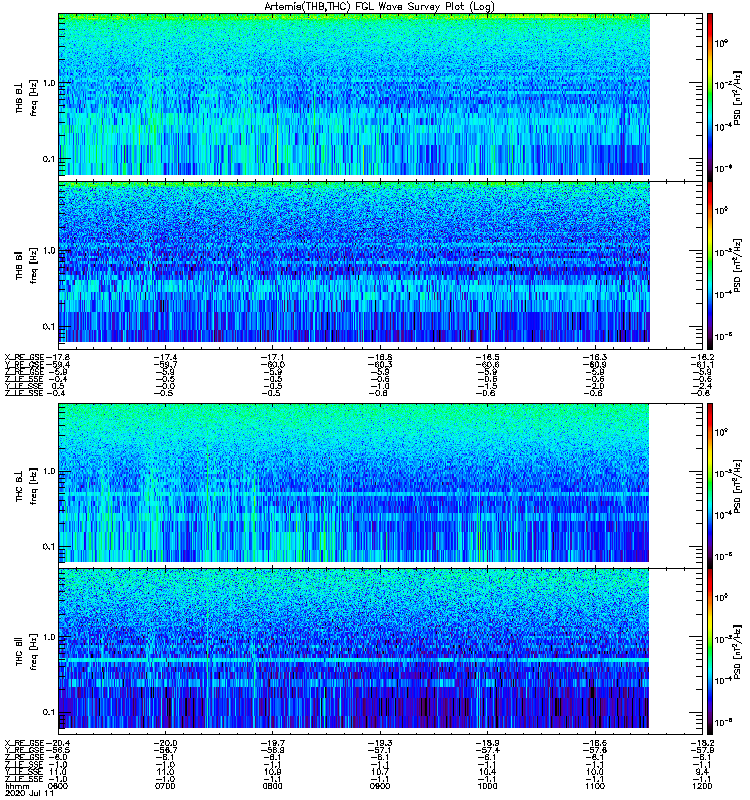Click the '1.0' frequency tick of THB B∥ panel

pyautogui.click(x=48, y=251)
